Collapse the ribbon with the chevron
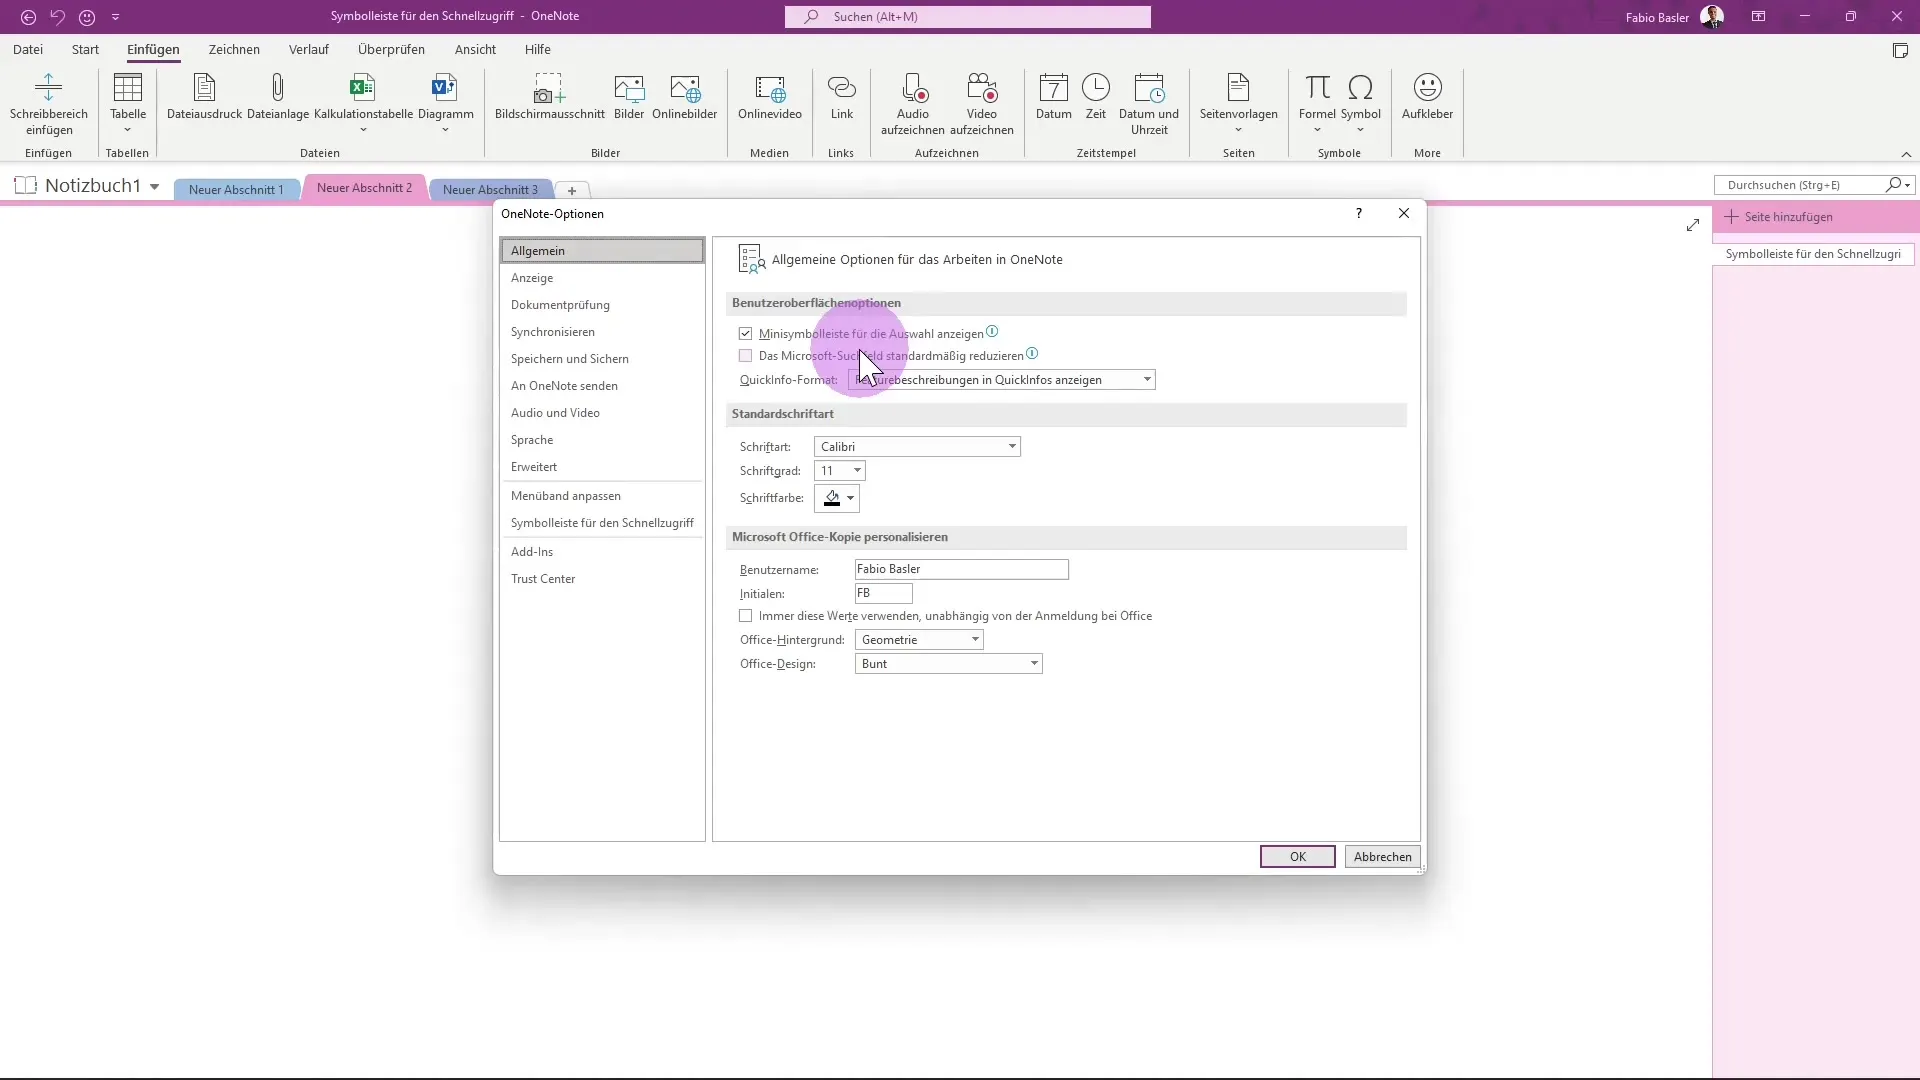1920x1080 pixels. tap(1905, 154)
